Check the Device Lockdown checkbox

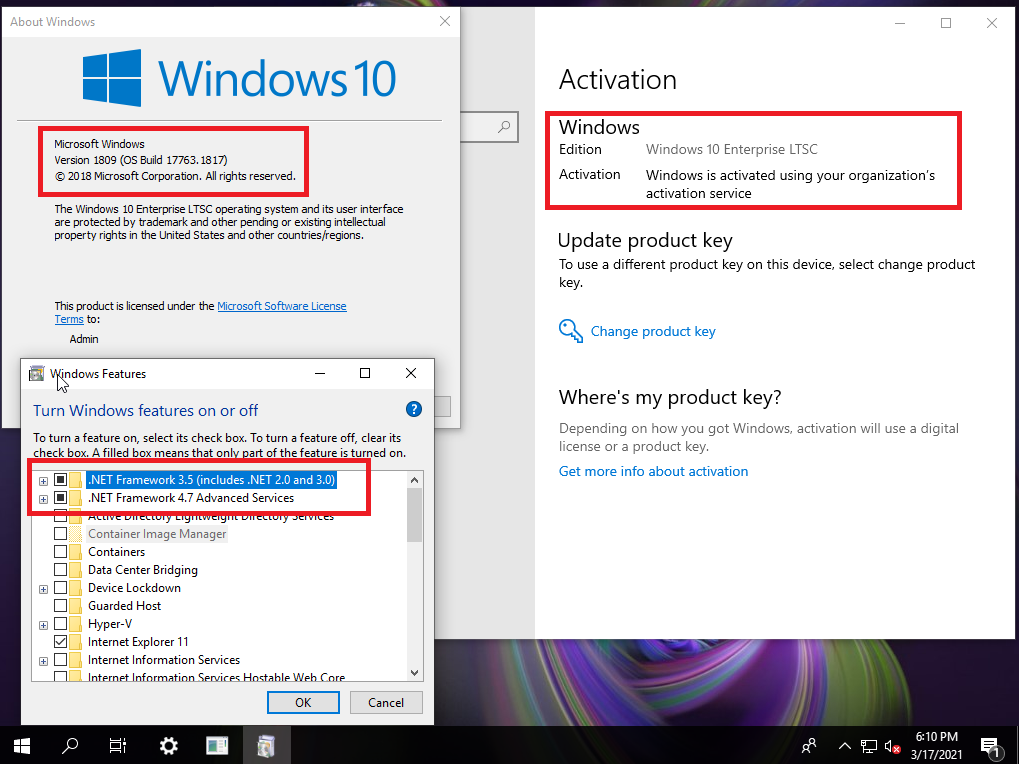(x=60, y=587)
